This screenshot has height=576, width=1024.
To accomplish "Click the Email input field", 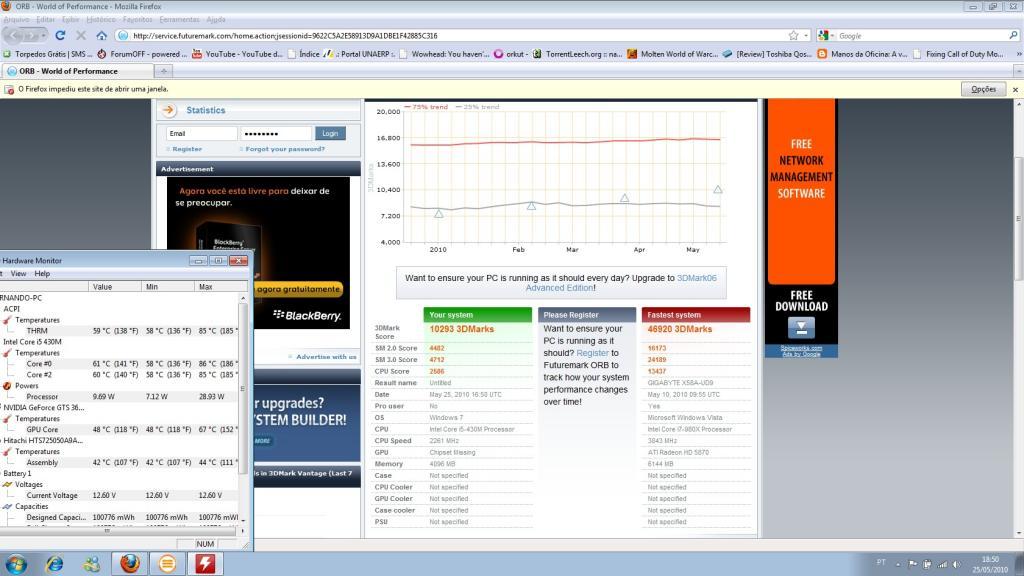I will (201, 133).
